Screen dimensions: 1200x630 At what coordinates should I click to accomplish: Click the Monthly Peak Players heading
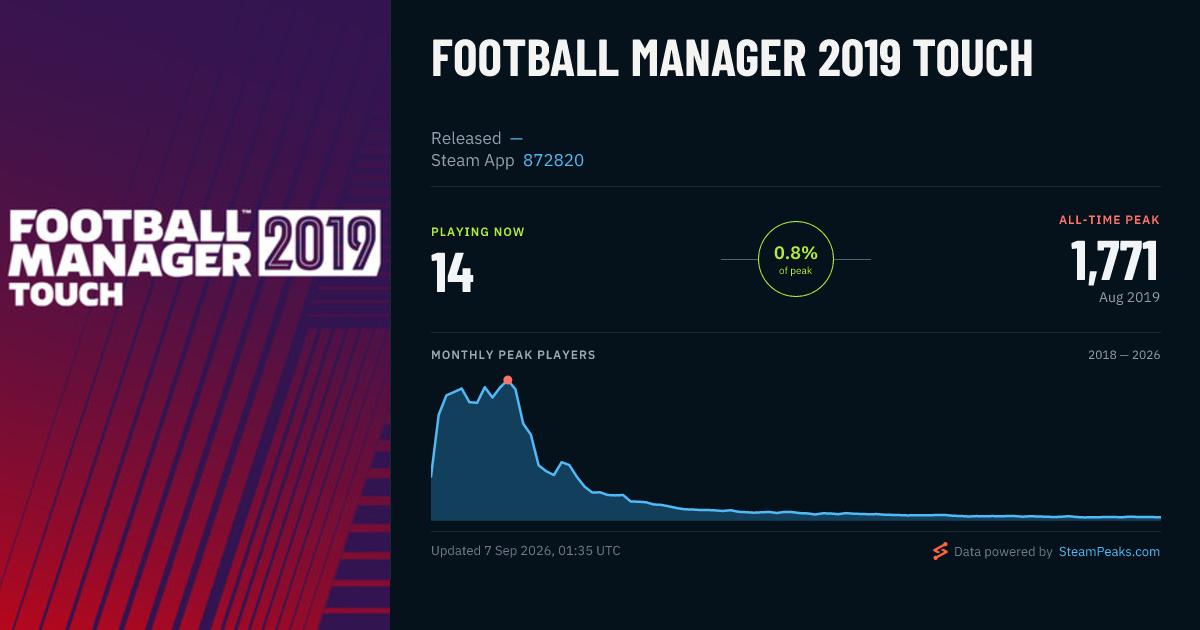click(x=513, y=355)
